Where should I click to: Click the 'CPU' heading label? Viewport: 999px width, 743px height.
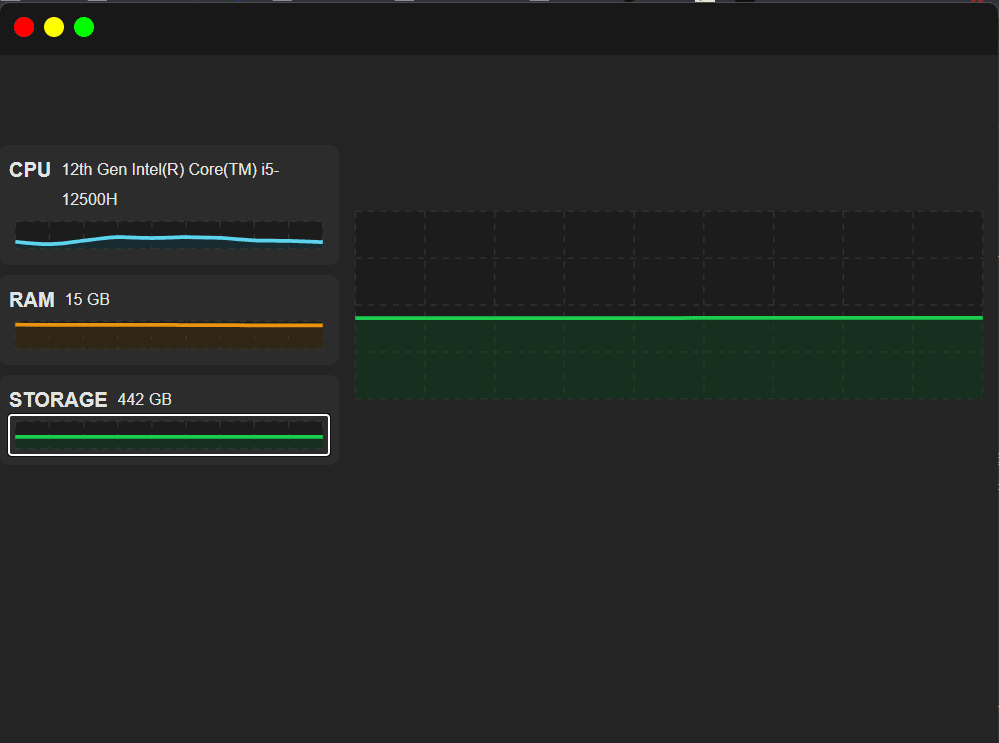coord(30,170)
